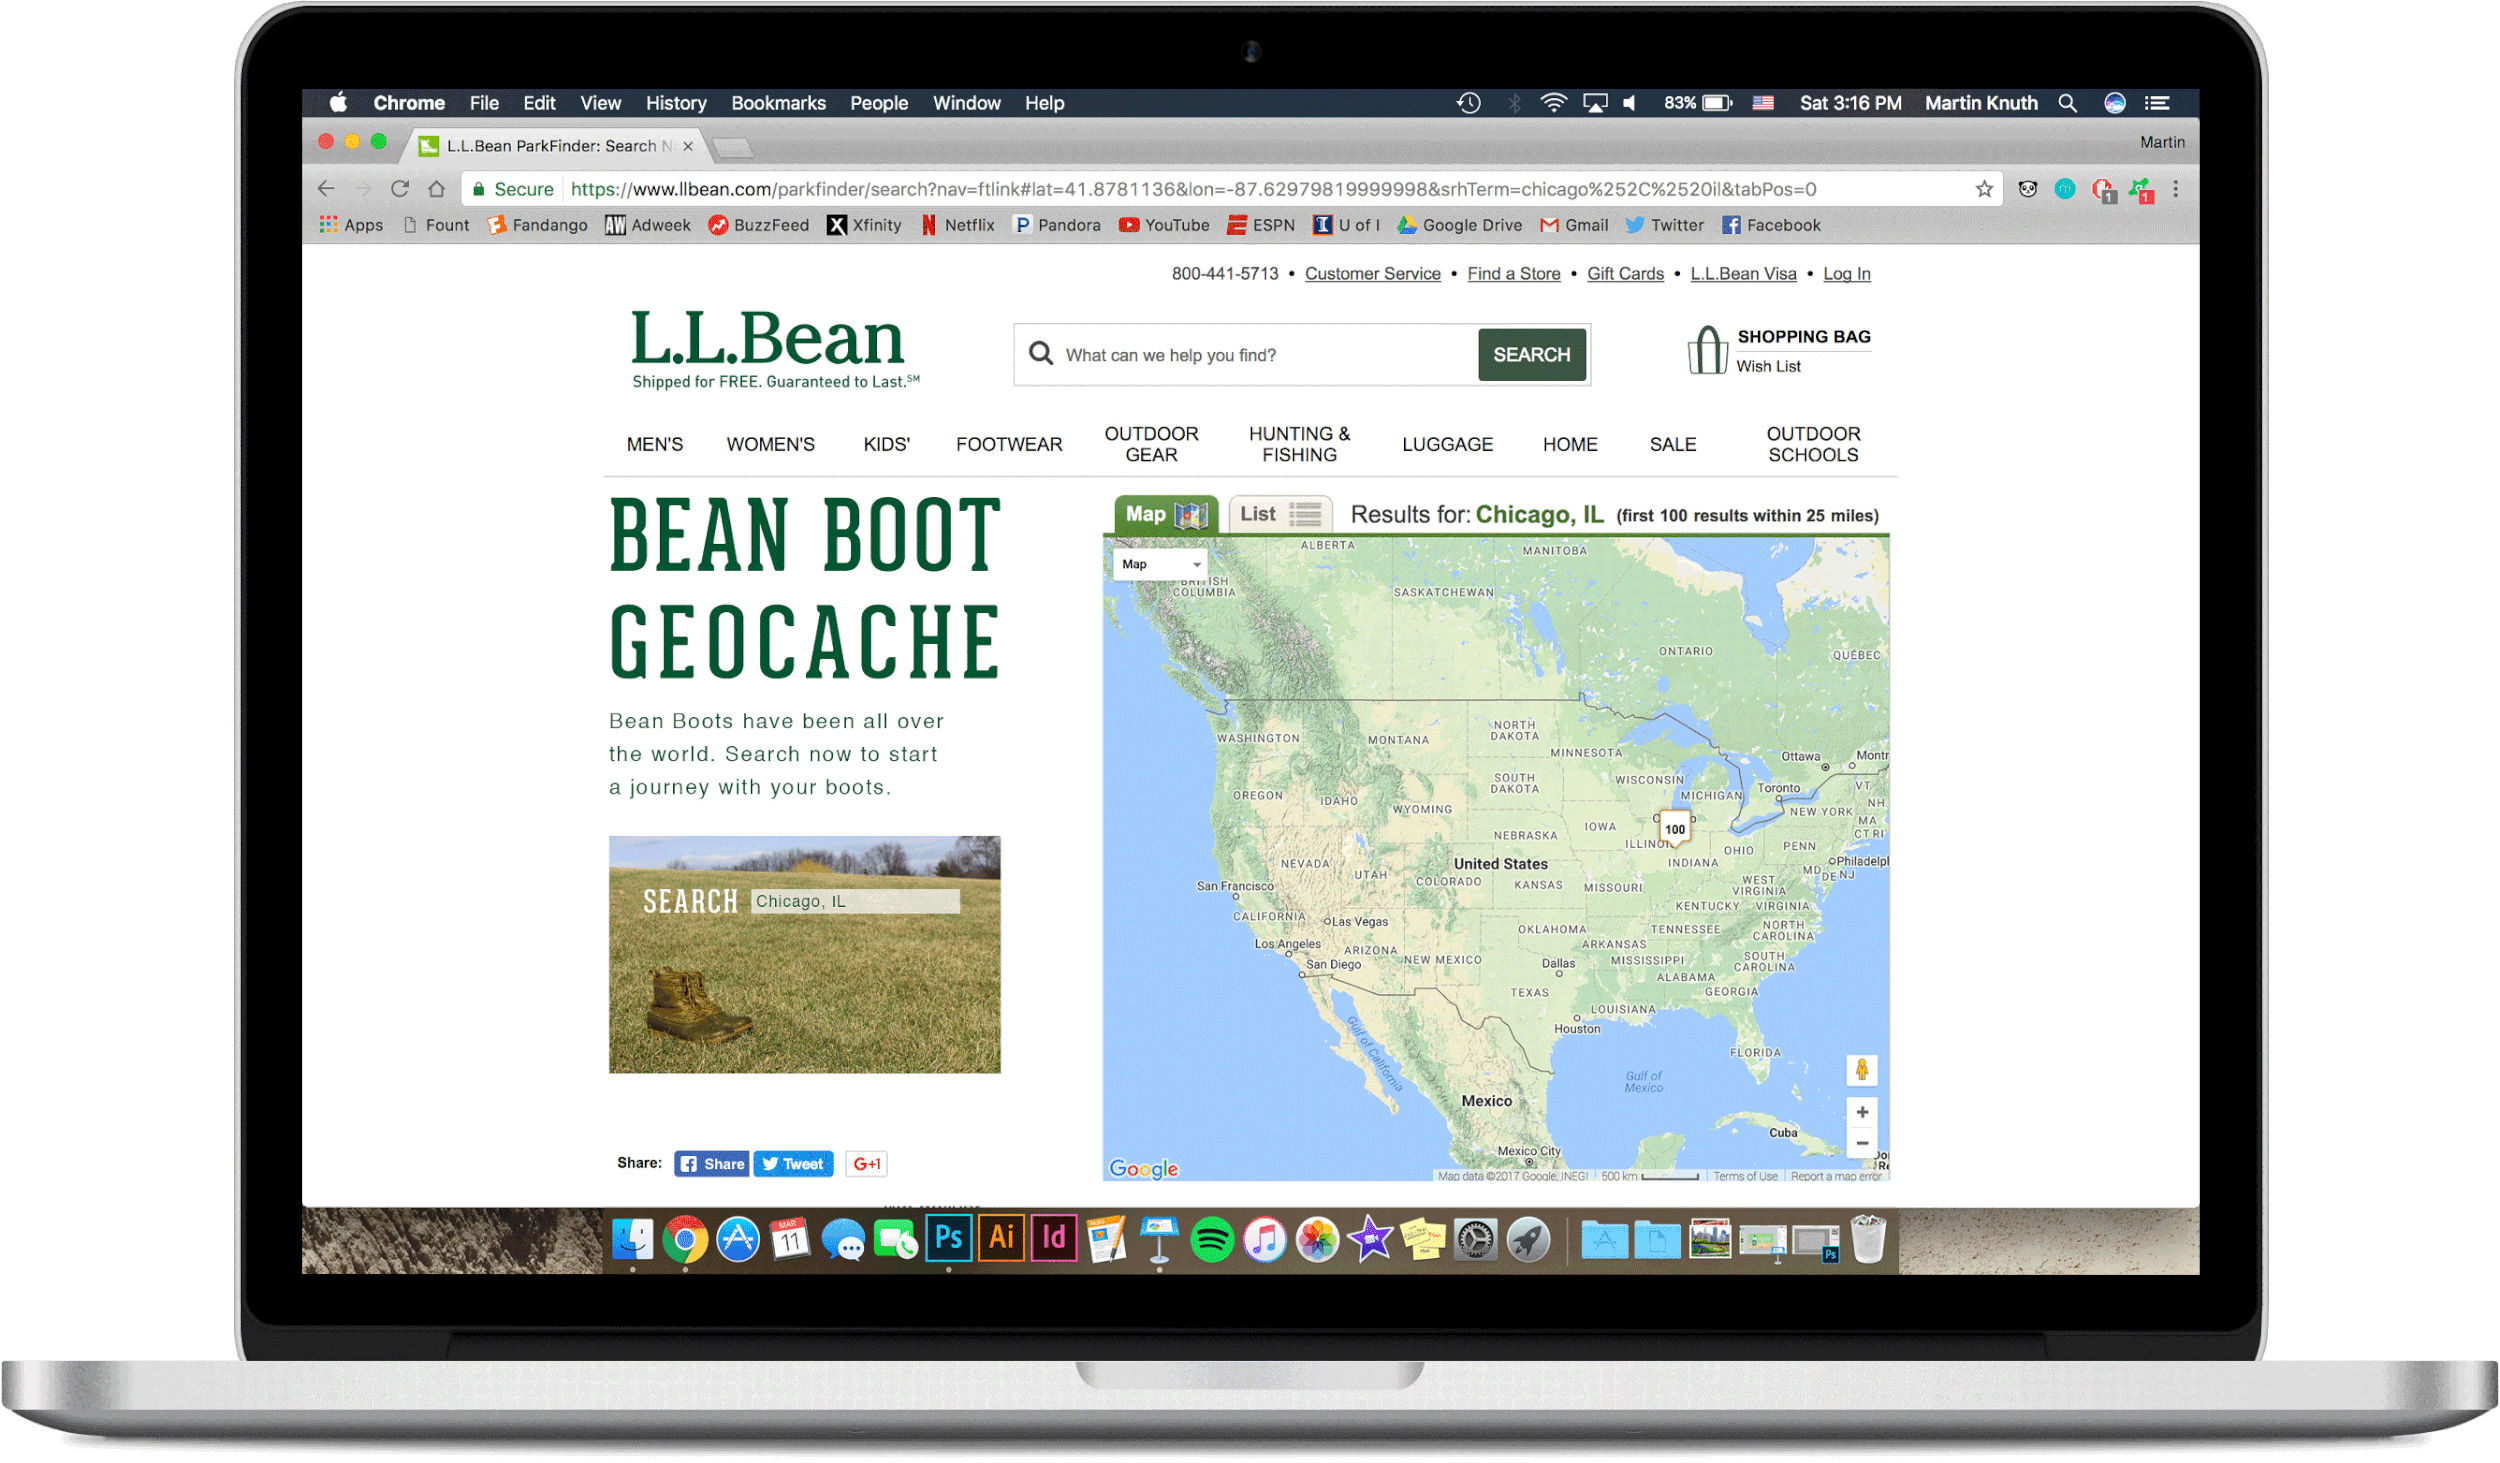Open the Find a Store link
2500x1463 pixels.
pyautogui.click(x=1513, y=273)
